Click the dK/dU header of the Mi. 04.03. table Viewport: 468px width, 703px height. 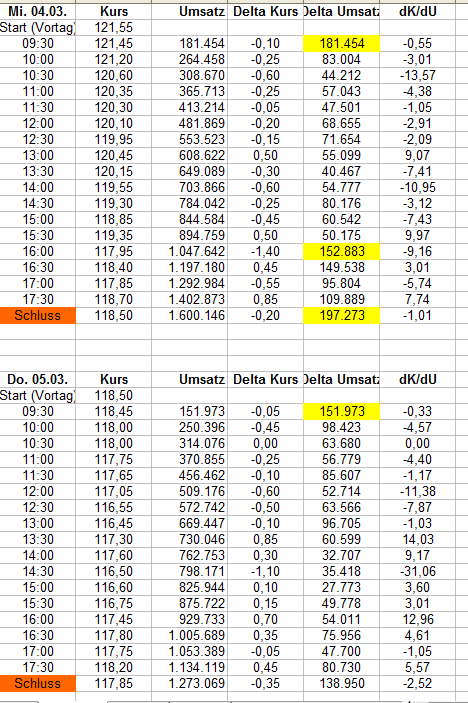pos(417,11)
